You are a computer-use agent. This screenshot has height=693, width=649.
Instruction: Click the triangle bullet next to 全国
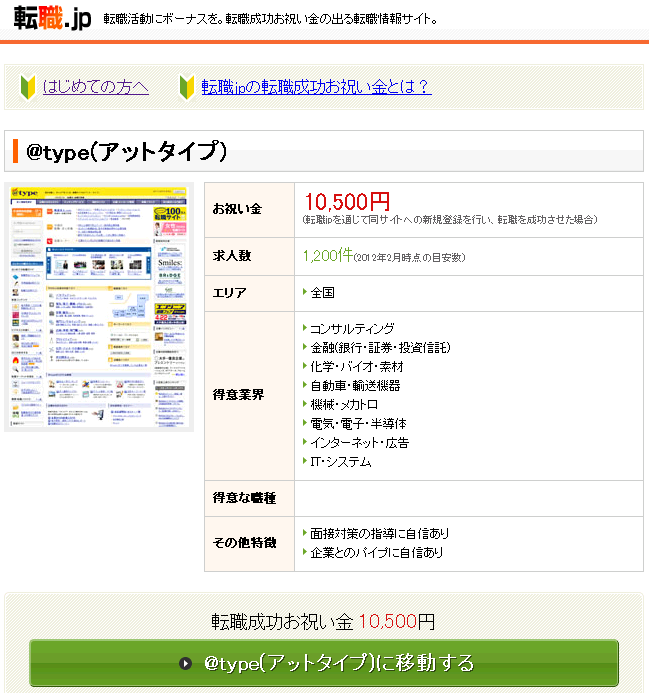pyautogui.click(x=304, y=293)
